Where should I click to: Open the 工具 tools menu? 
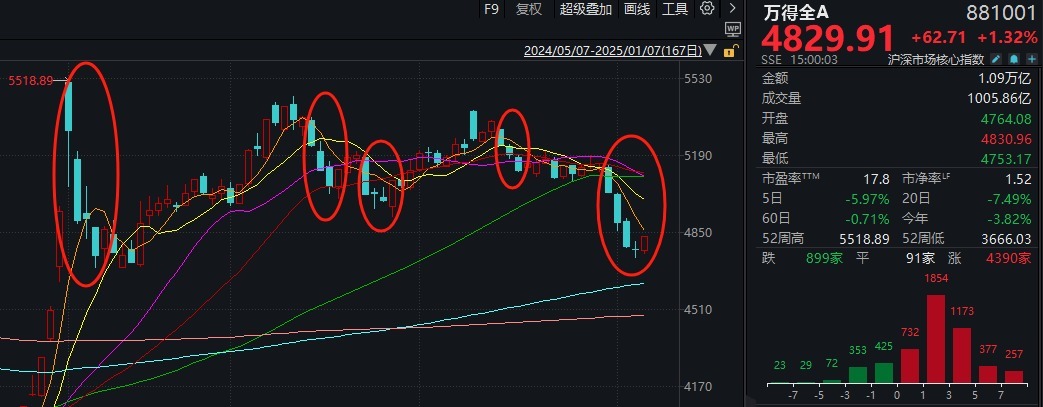pos(674,9)
